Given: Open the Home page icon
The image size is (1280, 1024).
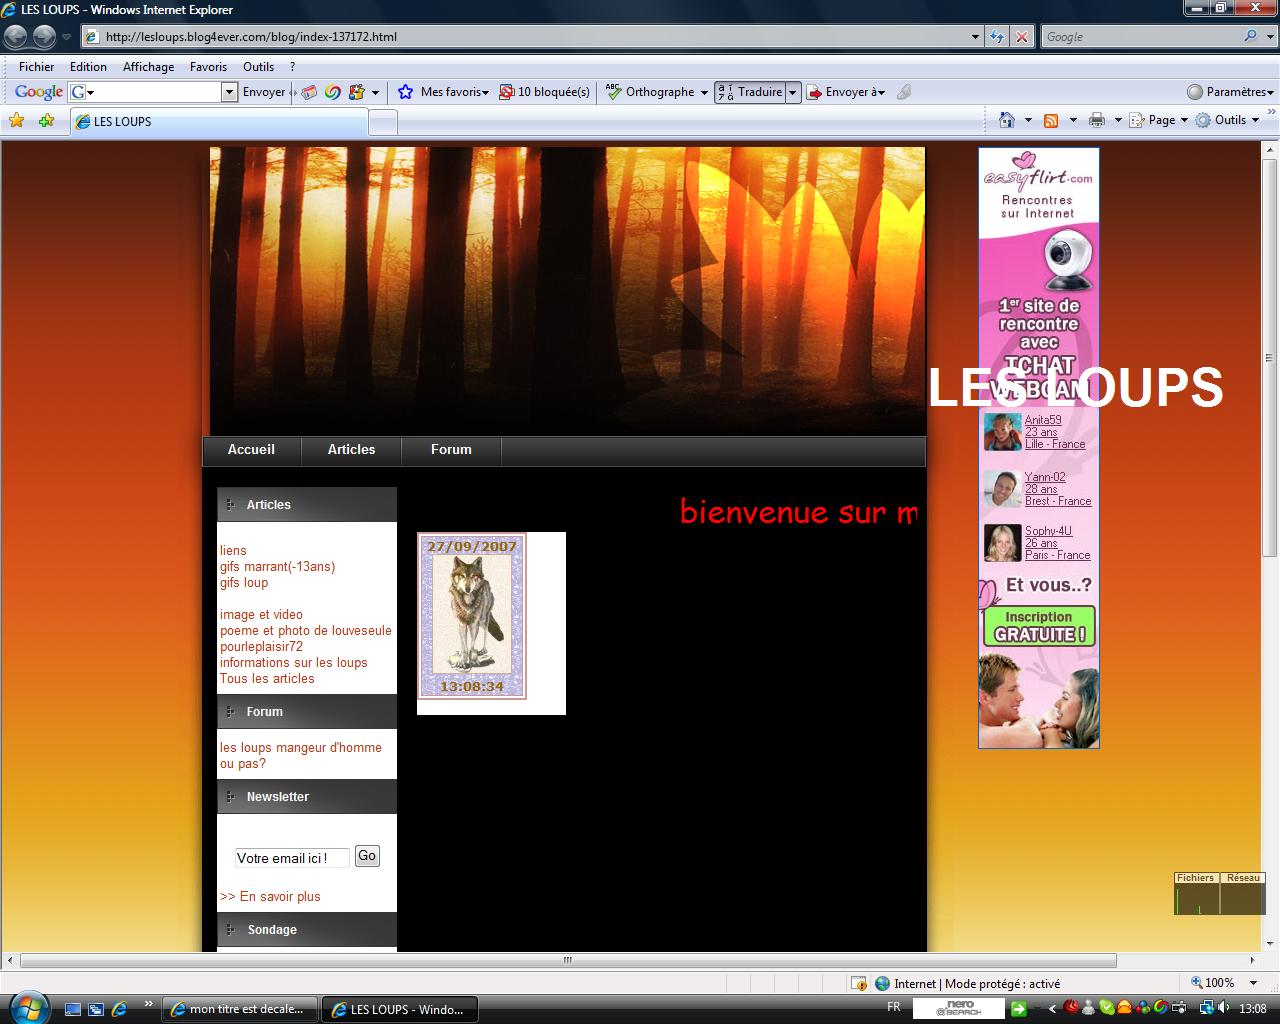Looking at the screenshot, I should point(1007,120).
